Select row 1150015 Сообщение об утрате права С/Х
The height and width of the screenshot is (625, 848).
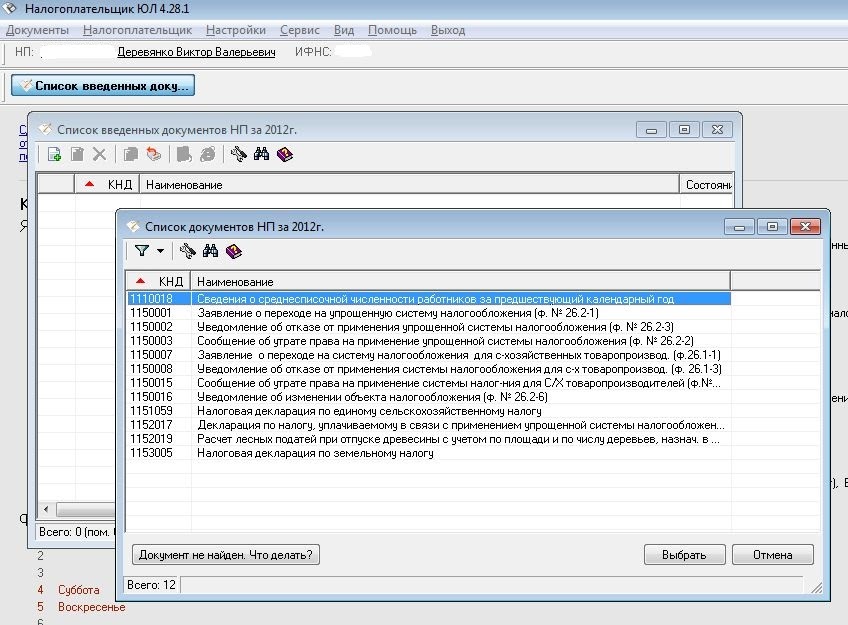point(429,383)
